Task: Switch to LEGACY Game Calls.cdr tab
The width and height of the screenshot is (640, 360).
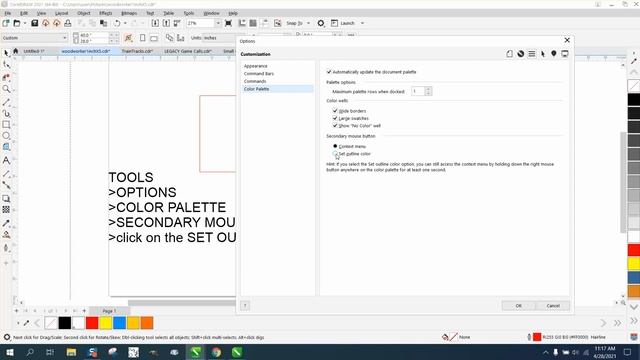Action: 188,51
